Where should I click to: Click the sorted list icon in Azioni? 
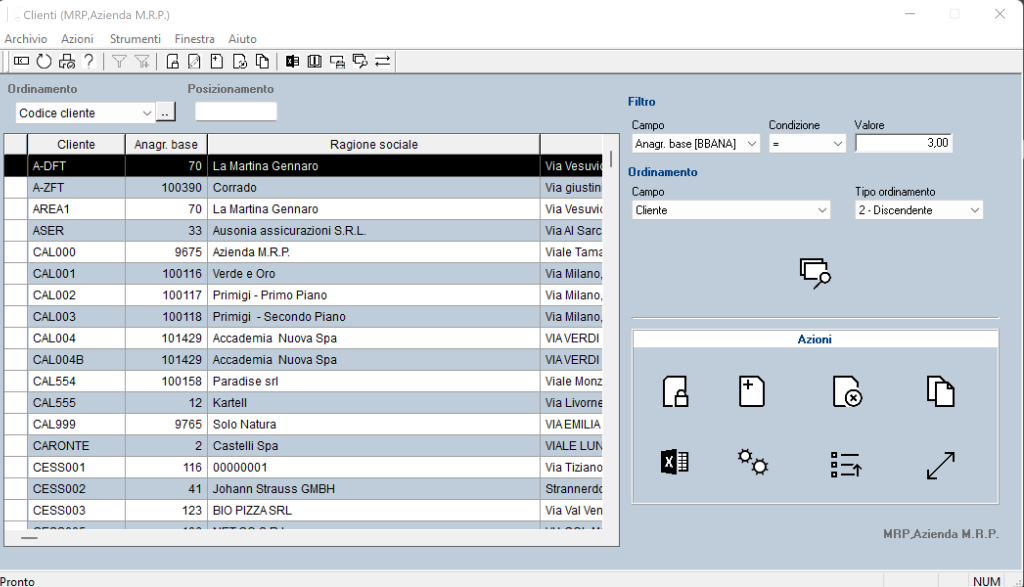[846, 464]
